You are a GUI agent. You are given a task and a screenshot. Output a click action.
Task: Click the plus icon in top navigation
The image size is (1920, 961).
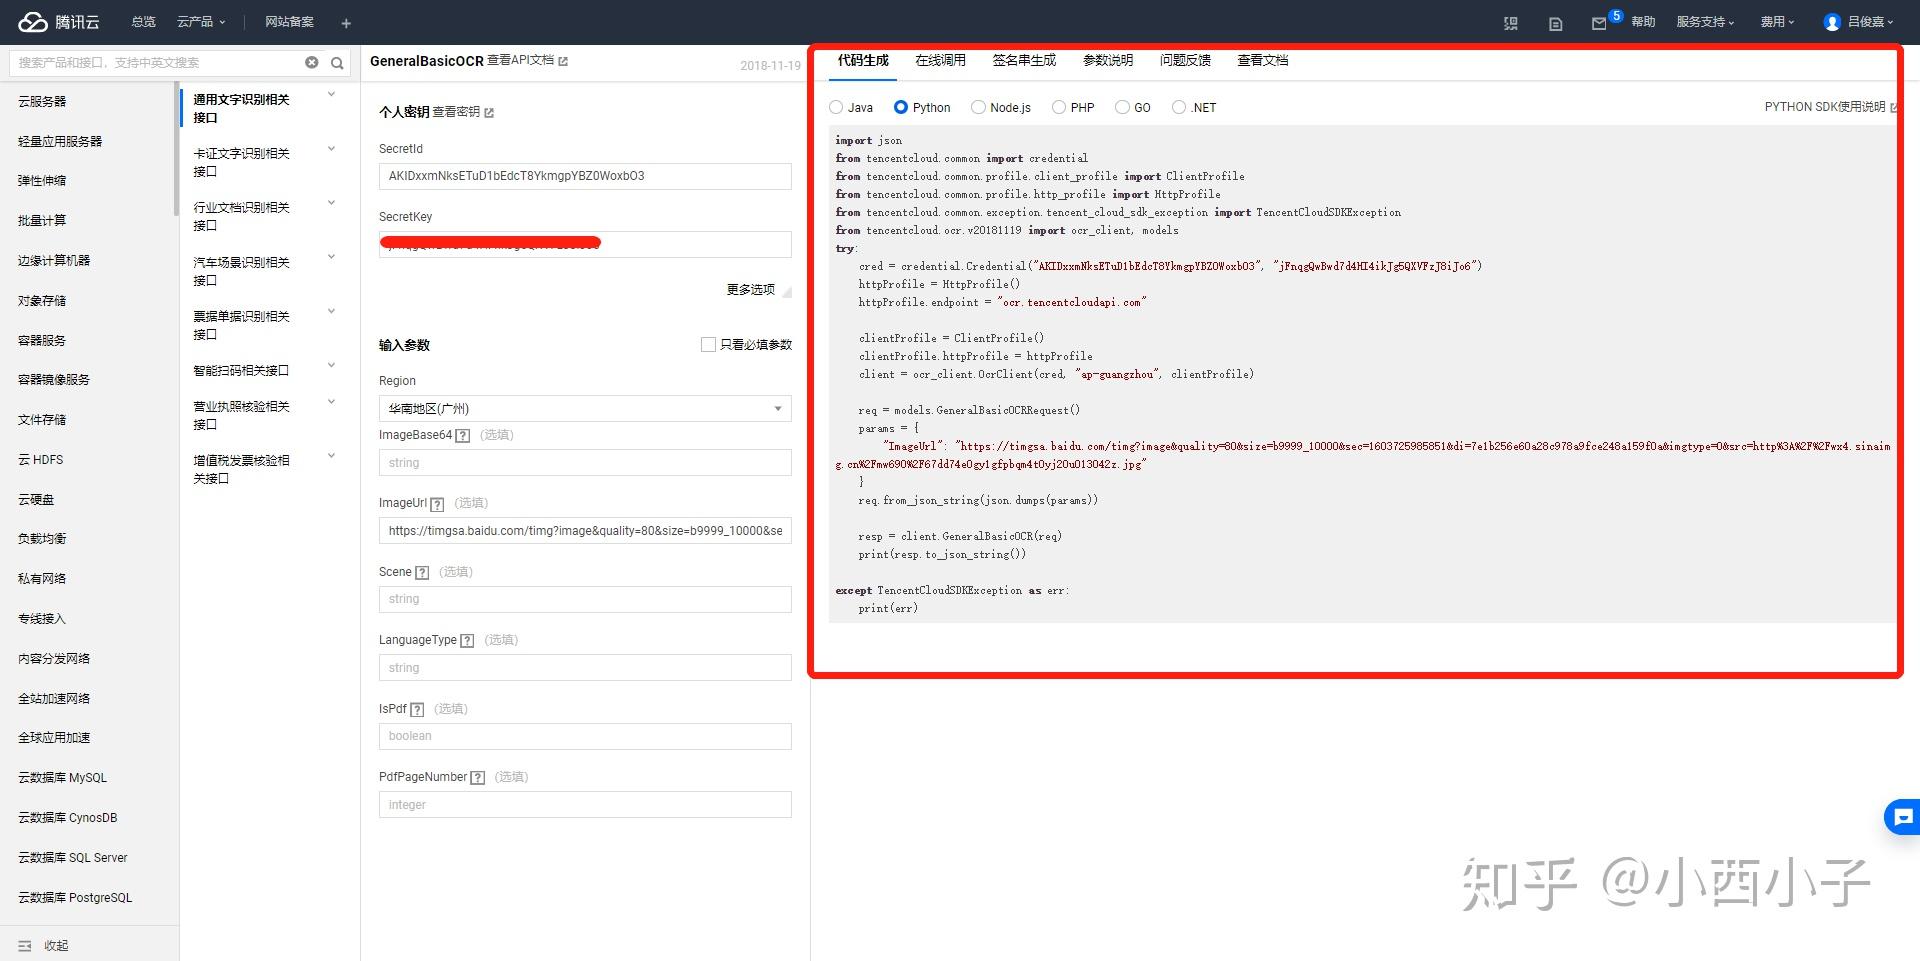pyautogui.click(x=346, y=23)
